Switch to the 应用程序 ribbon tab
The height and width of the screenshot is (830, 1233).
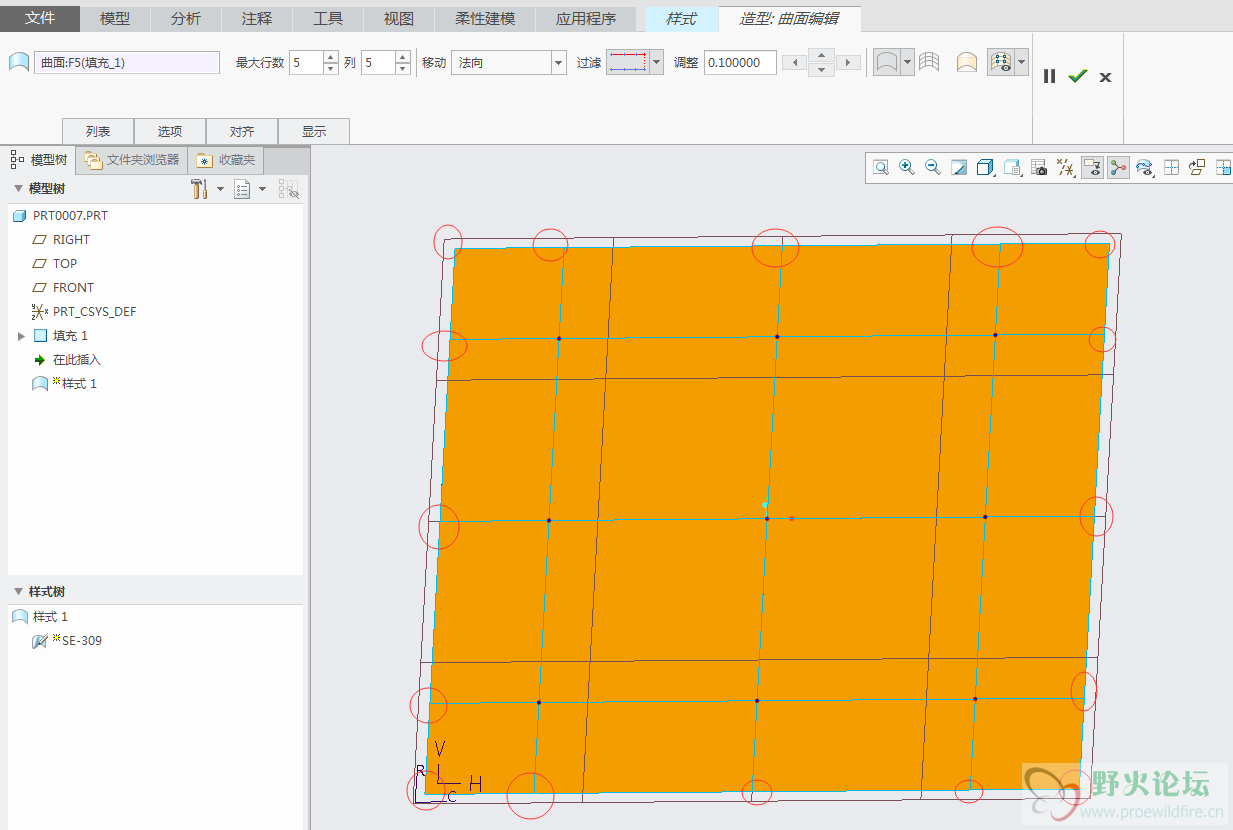pos(586,18)
